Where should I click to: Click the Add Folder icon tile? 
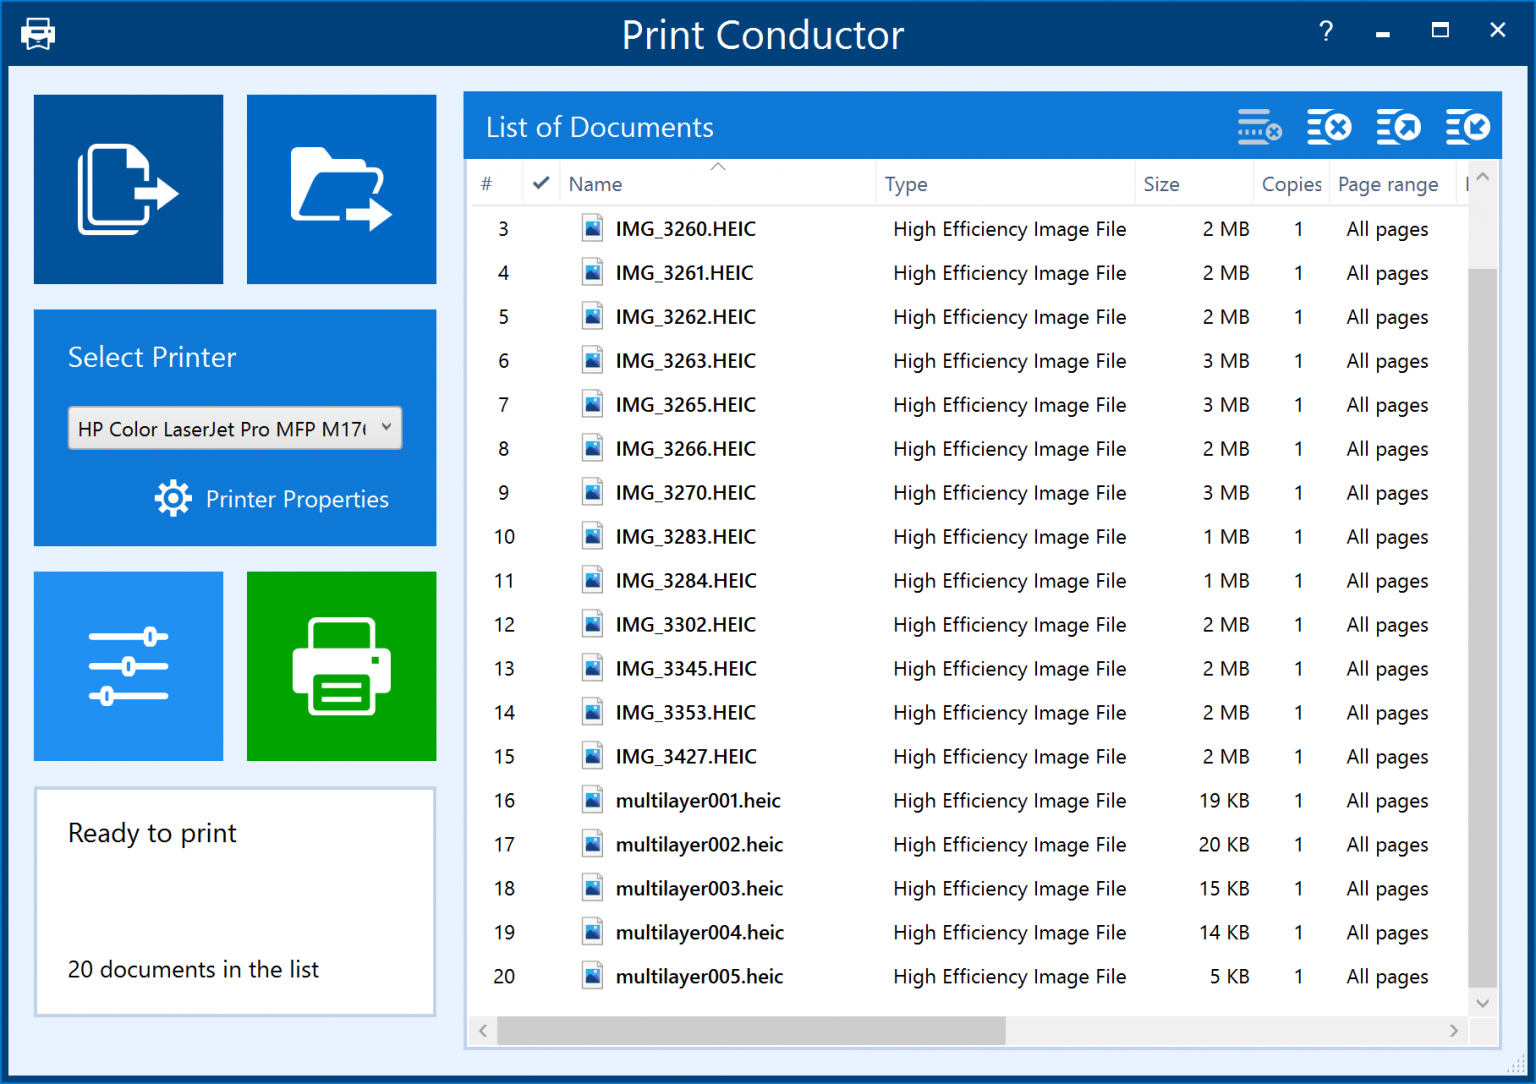click(x=341, y=190)
